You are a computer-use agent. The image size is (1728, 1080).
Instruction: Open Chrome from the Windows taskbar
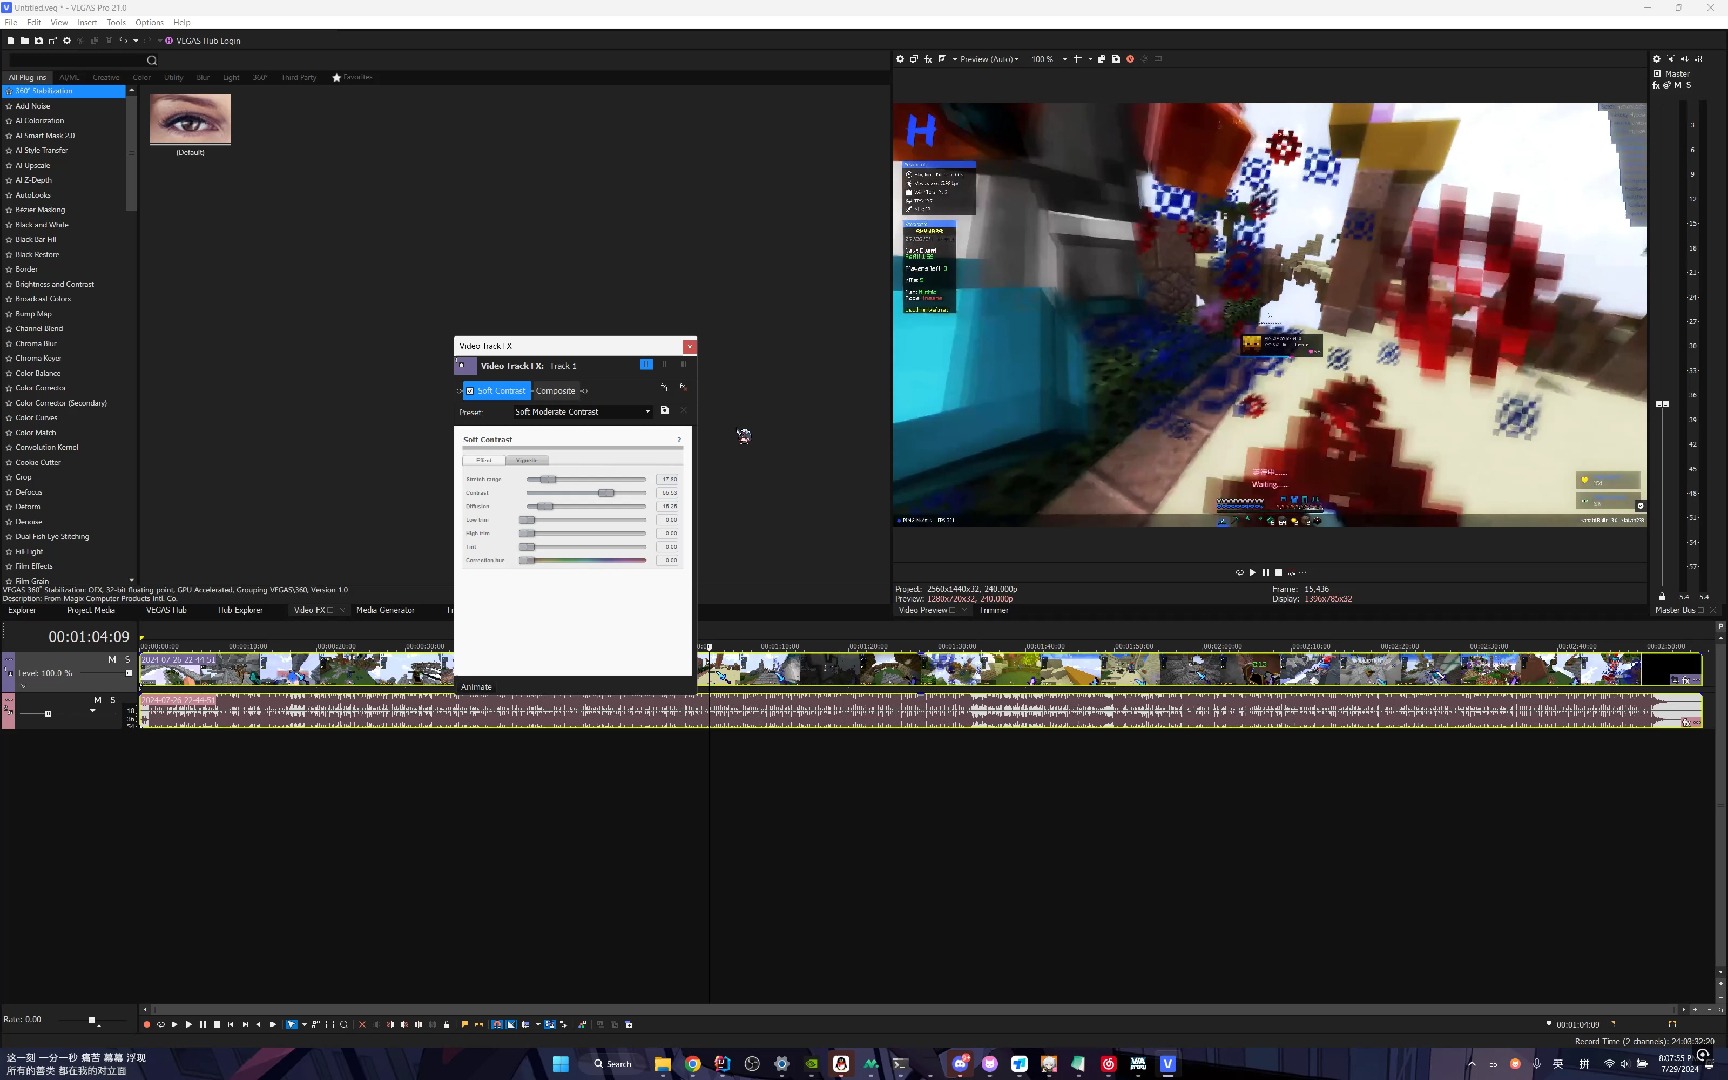pyautogui.click(x=692, y=1064)
